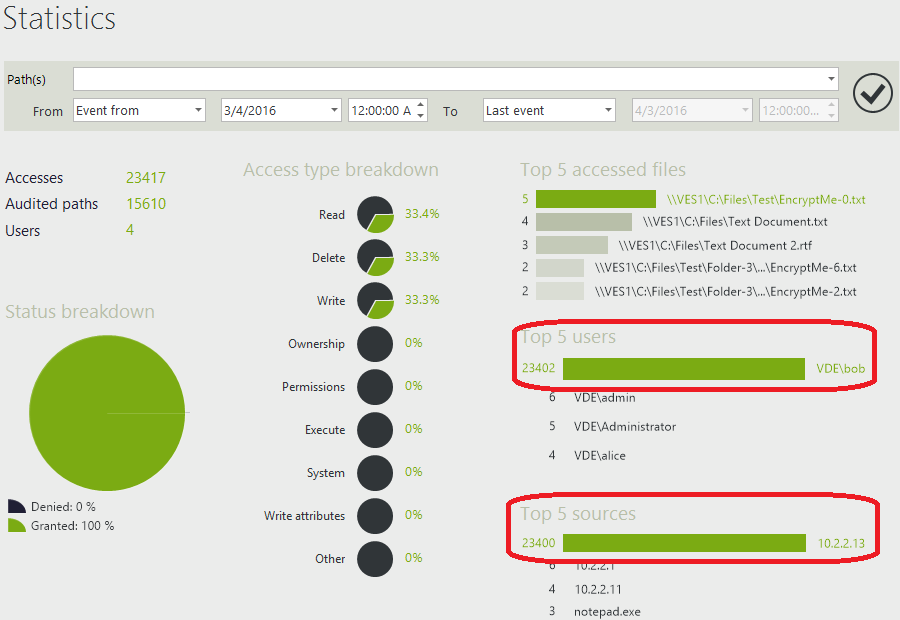Select user VDE\bob

point(840,369)
